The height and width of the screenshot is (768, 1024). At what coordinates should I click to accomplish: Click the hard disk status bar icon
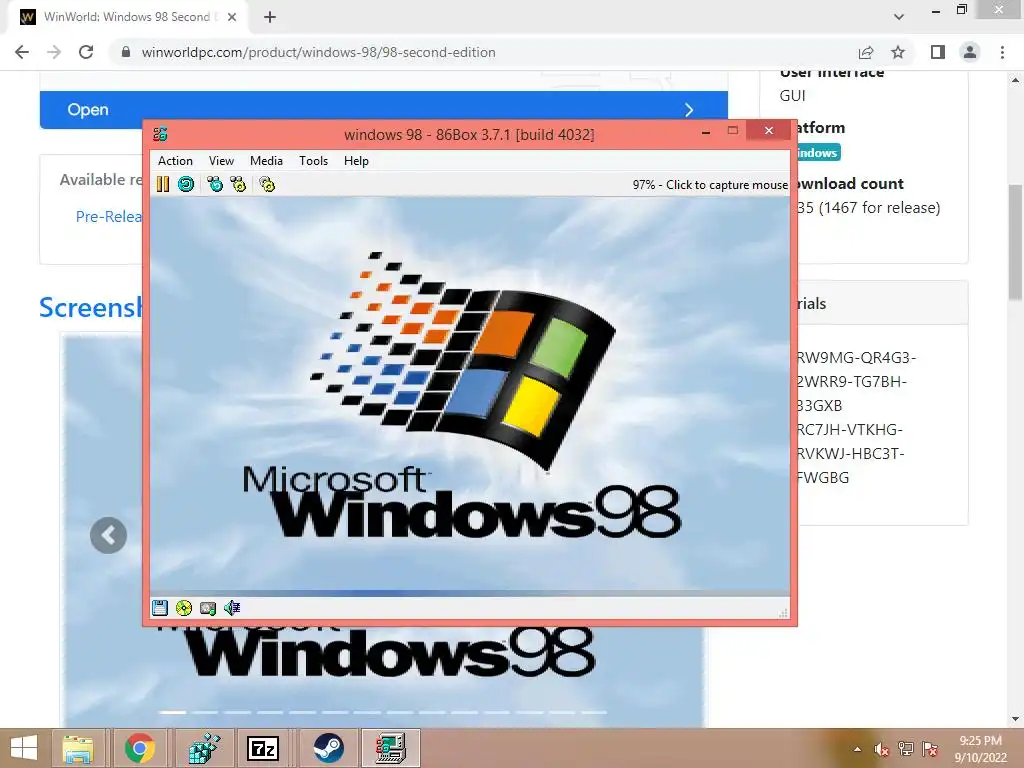coord(208,608)
